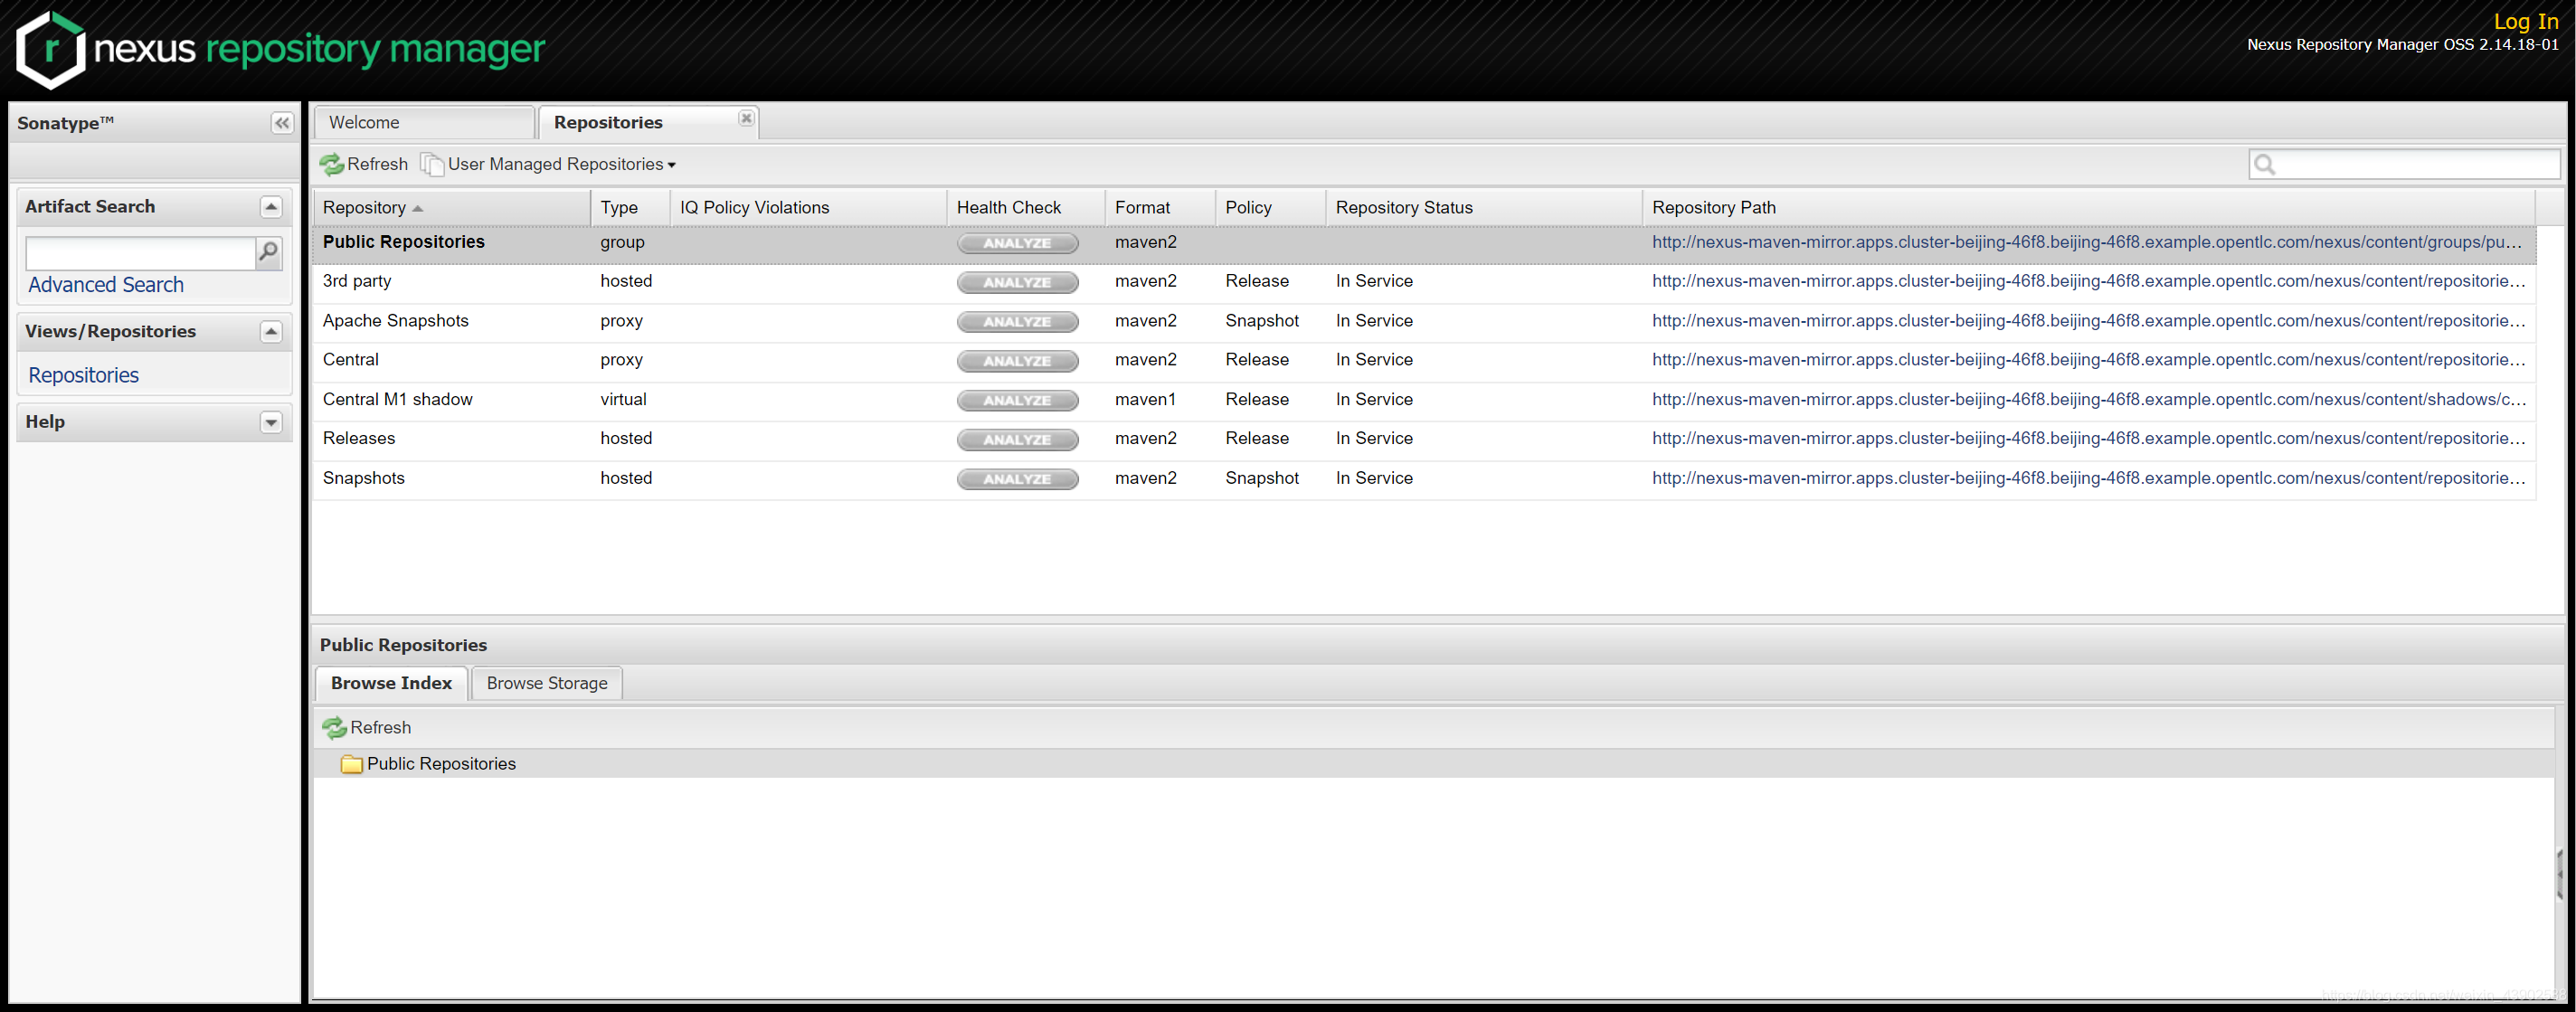Open Snapshots repository path URL

[x=2088, y=478]
